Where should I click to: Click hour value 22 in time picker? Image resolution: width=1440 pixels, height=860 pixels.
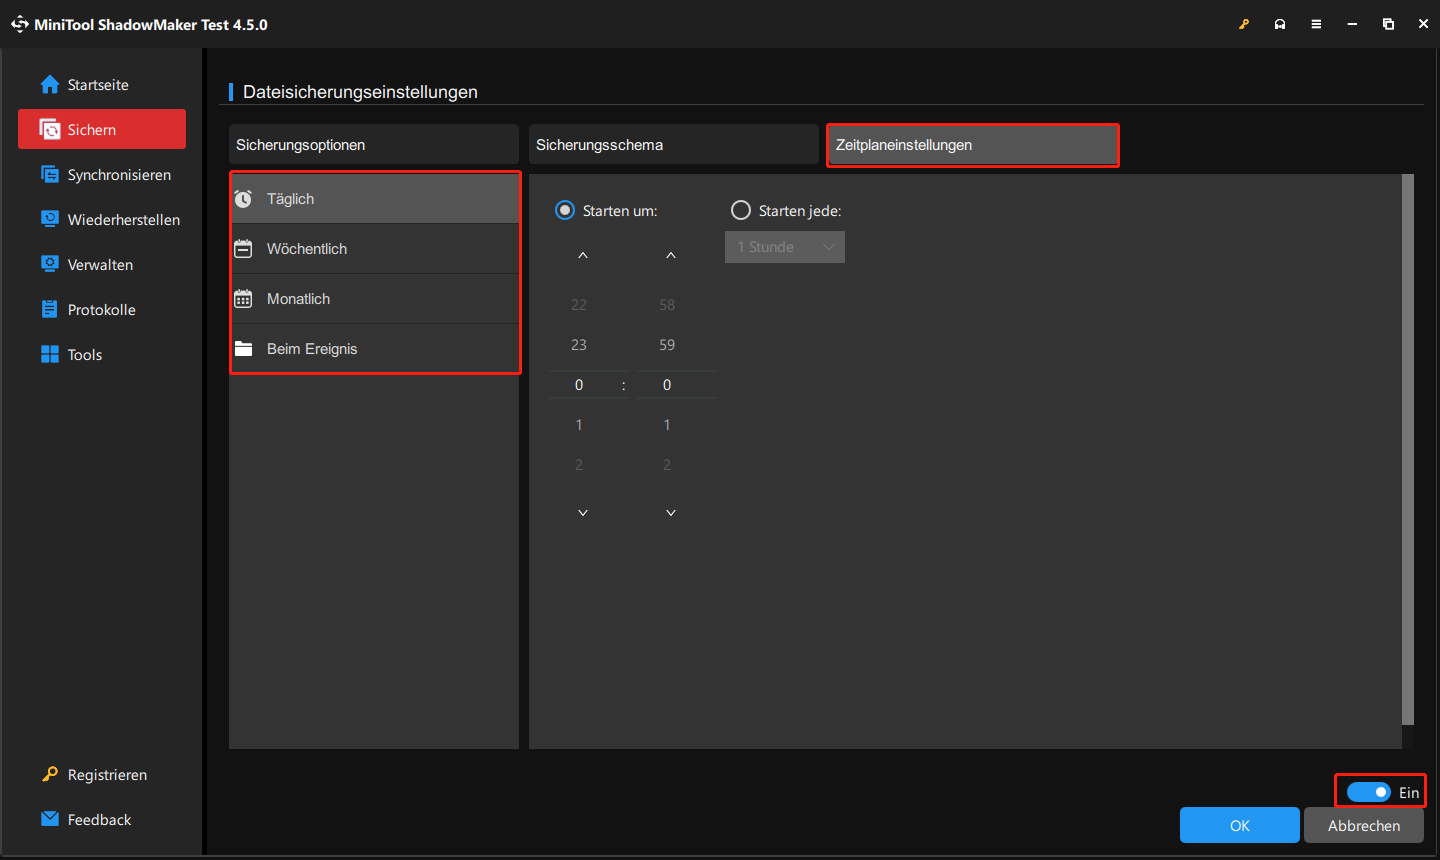[x=579, y=305]
